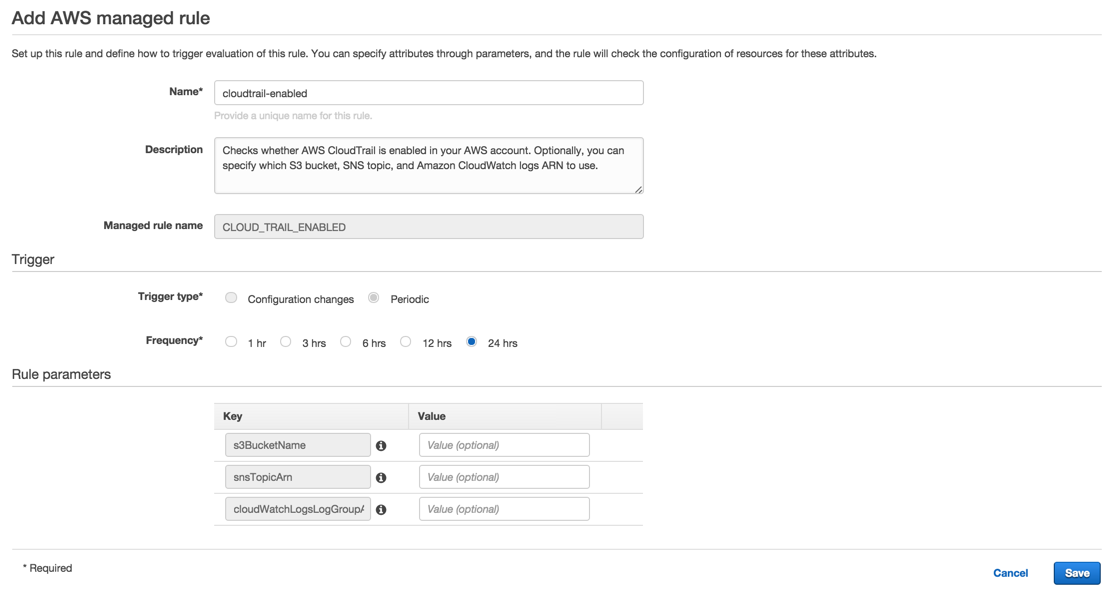Click the Key column header
Image resolution: width=1113 pixels, height=595 pixels.
click(229, 415)
